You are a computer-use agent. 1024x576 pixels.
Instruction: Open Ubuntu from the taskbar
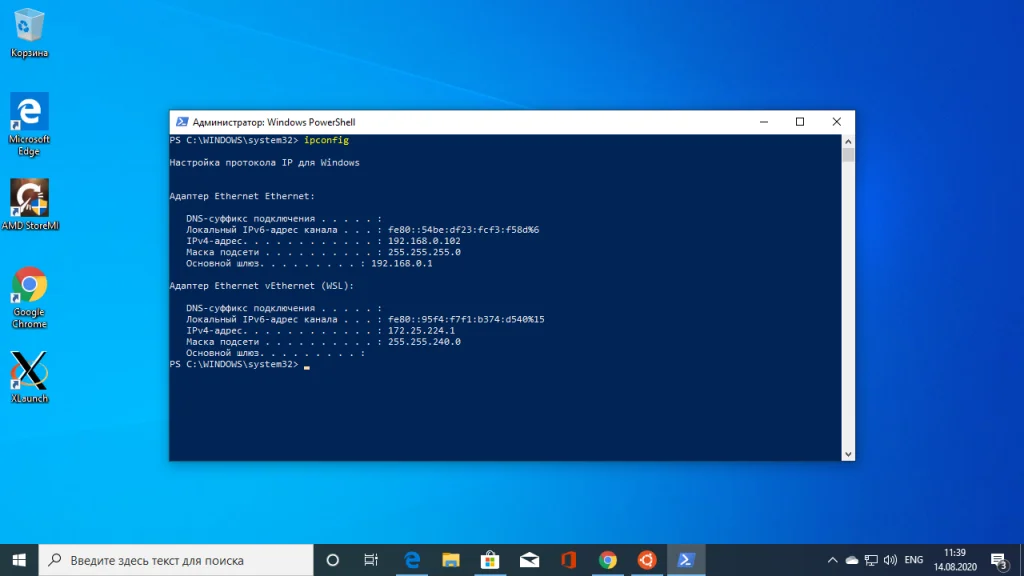point(647,560)
